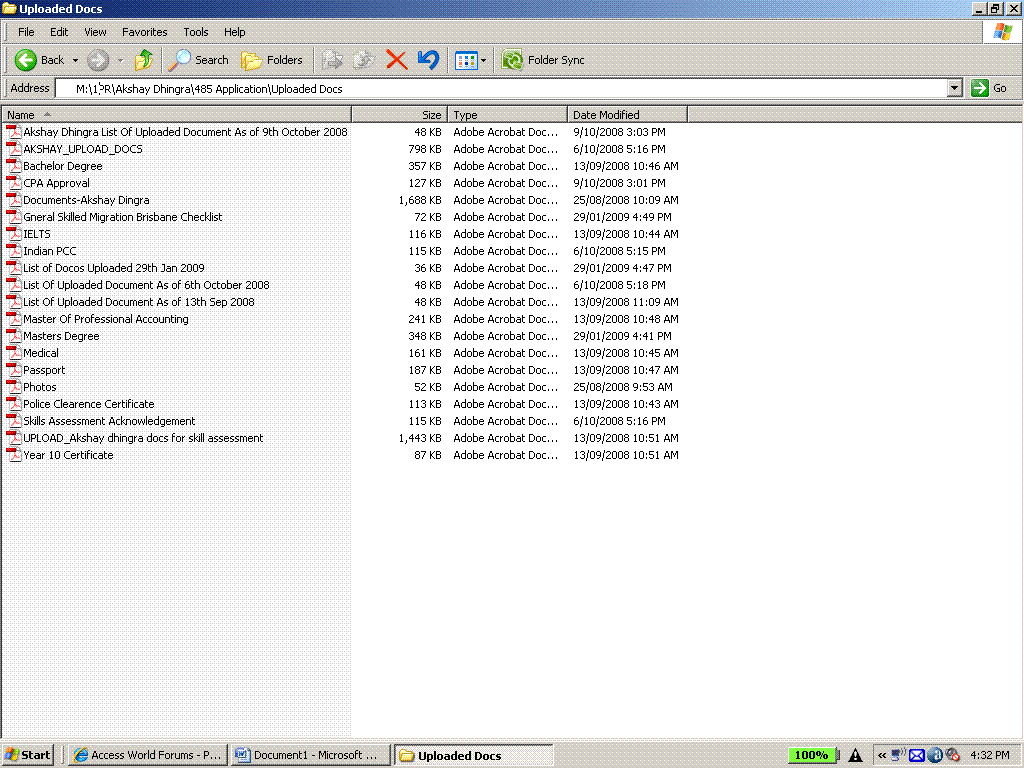Select List of Docos Uploaded 29th Jan 2009

pos(114,268)
